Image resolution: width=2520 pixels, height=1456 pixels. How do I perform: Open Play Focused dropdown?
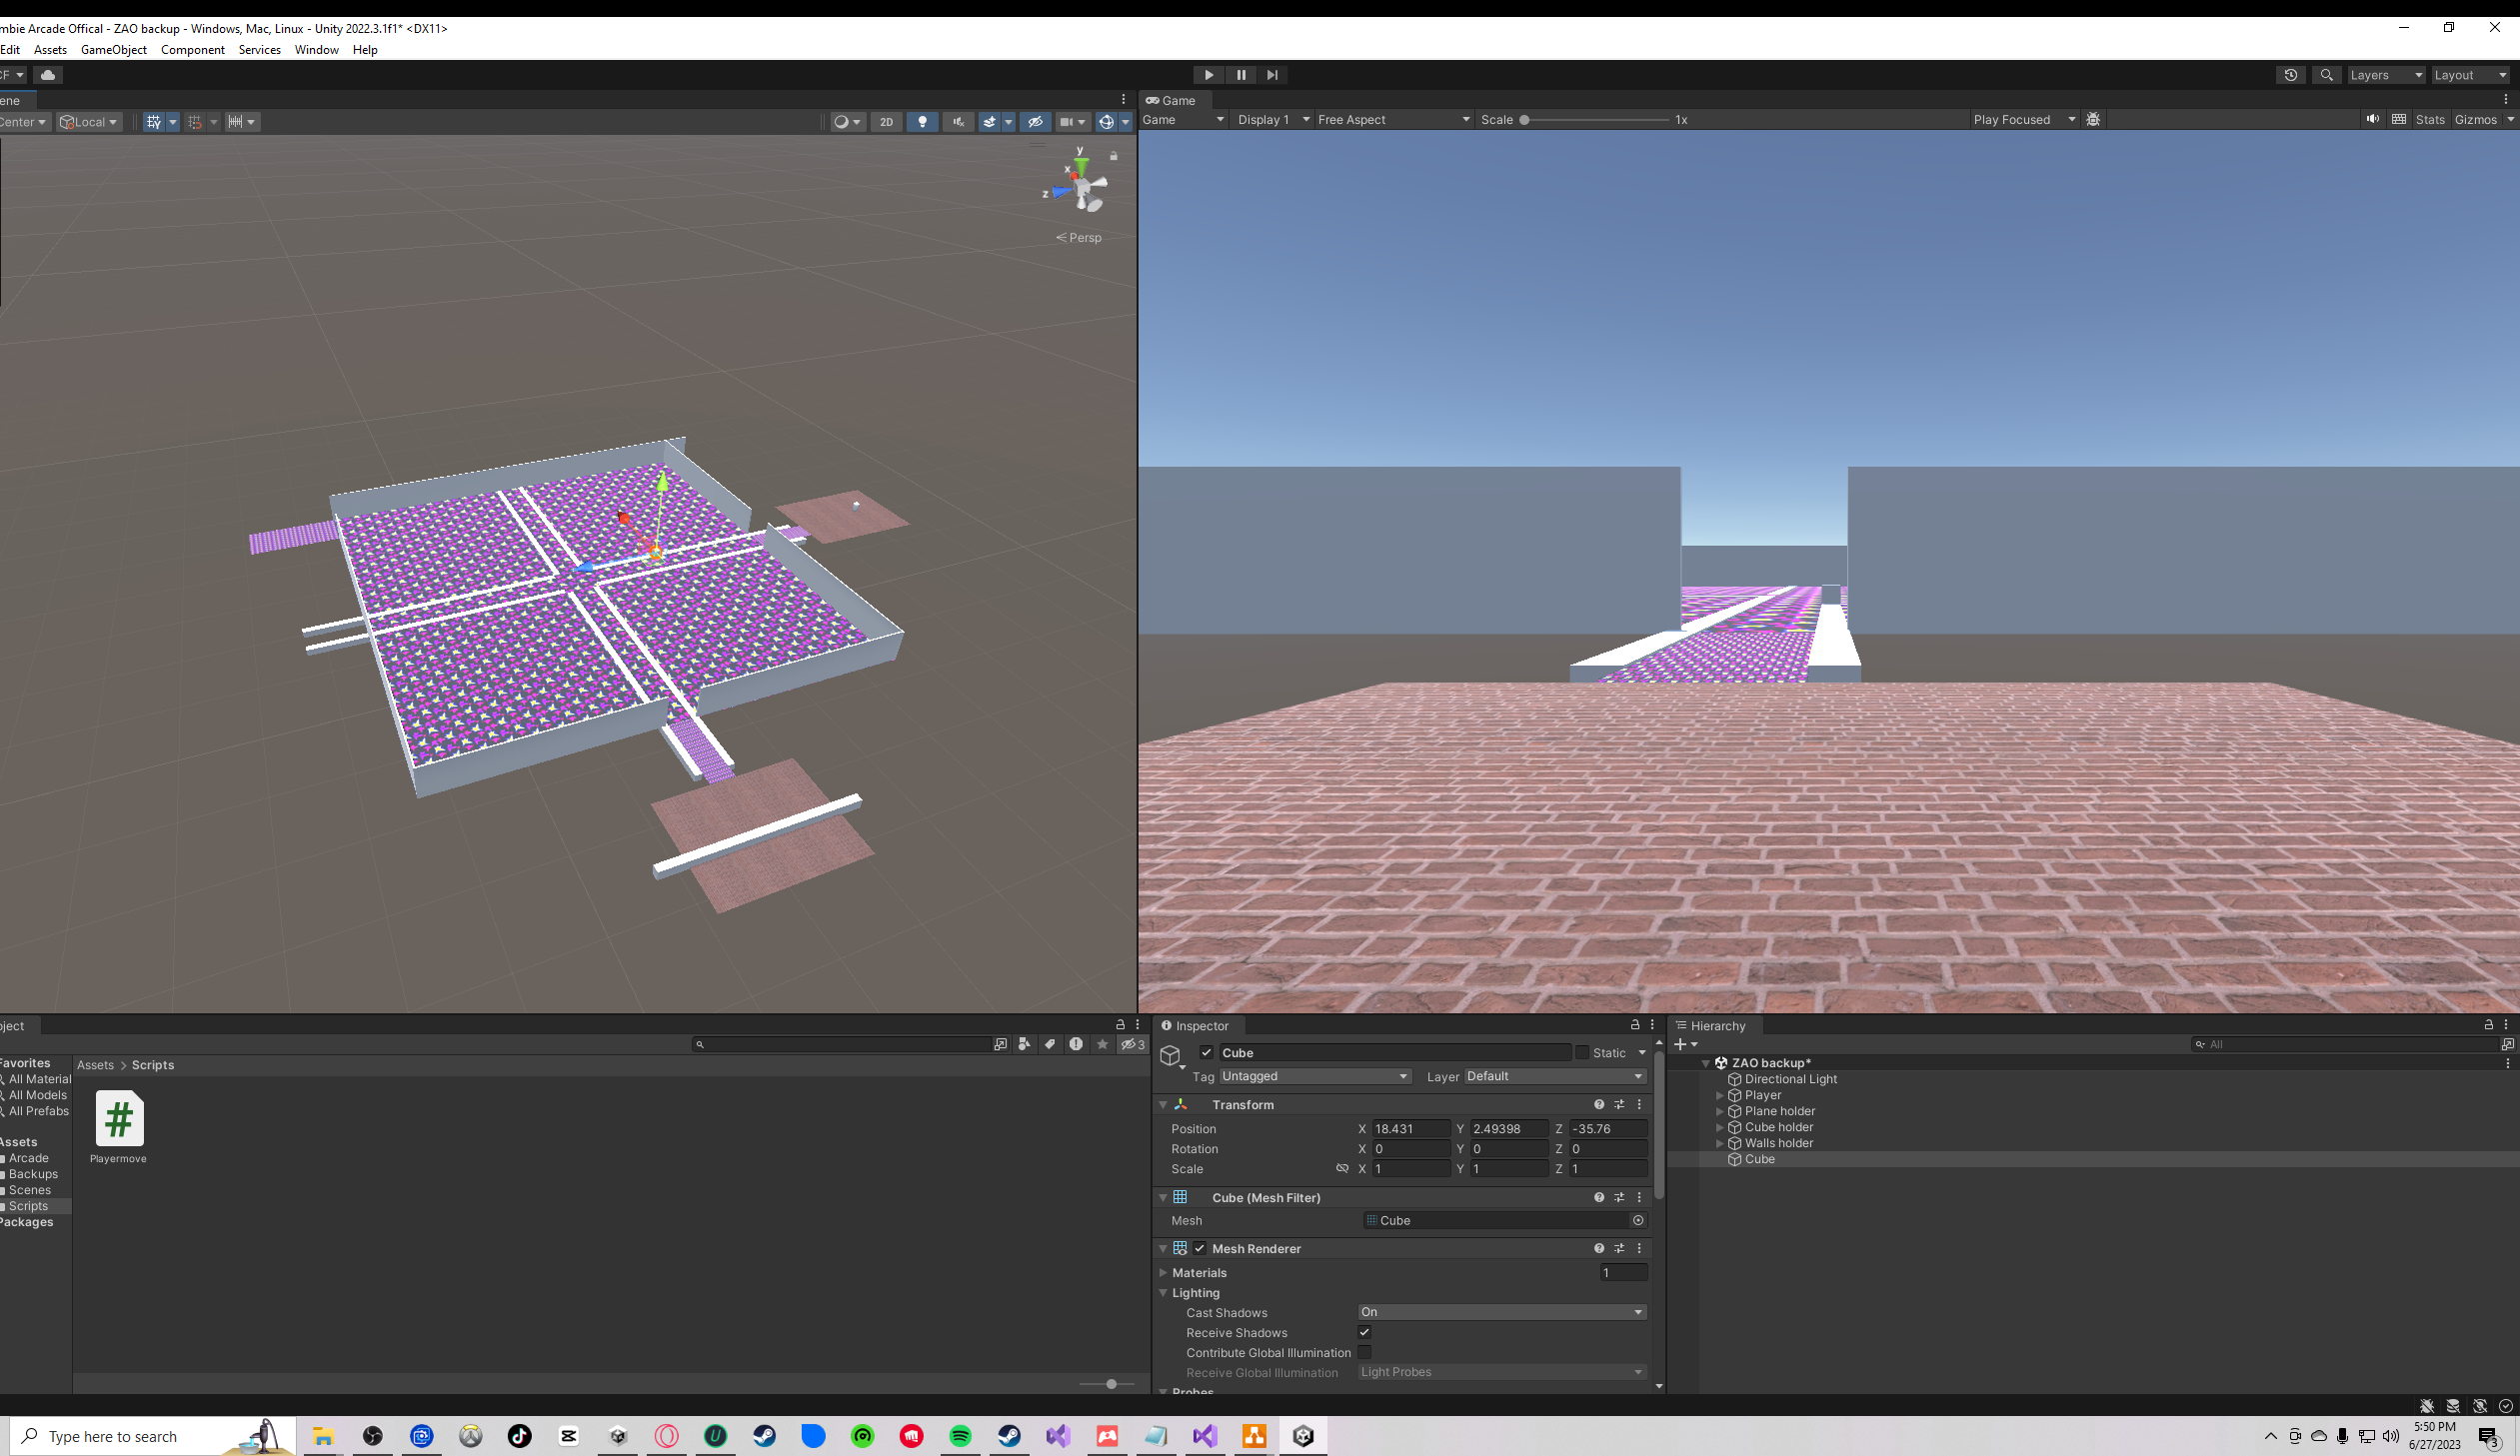click(2024, 119)
